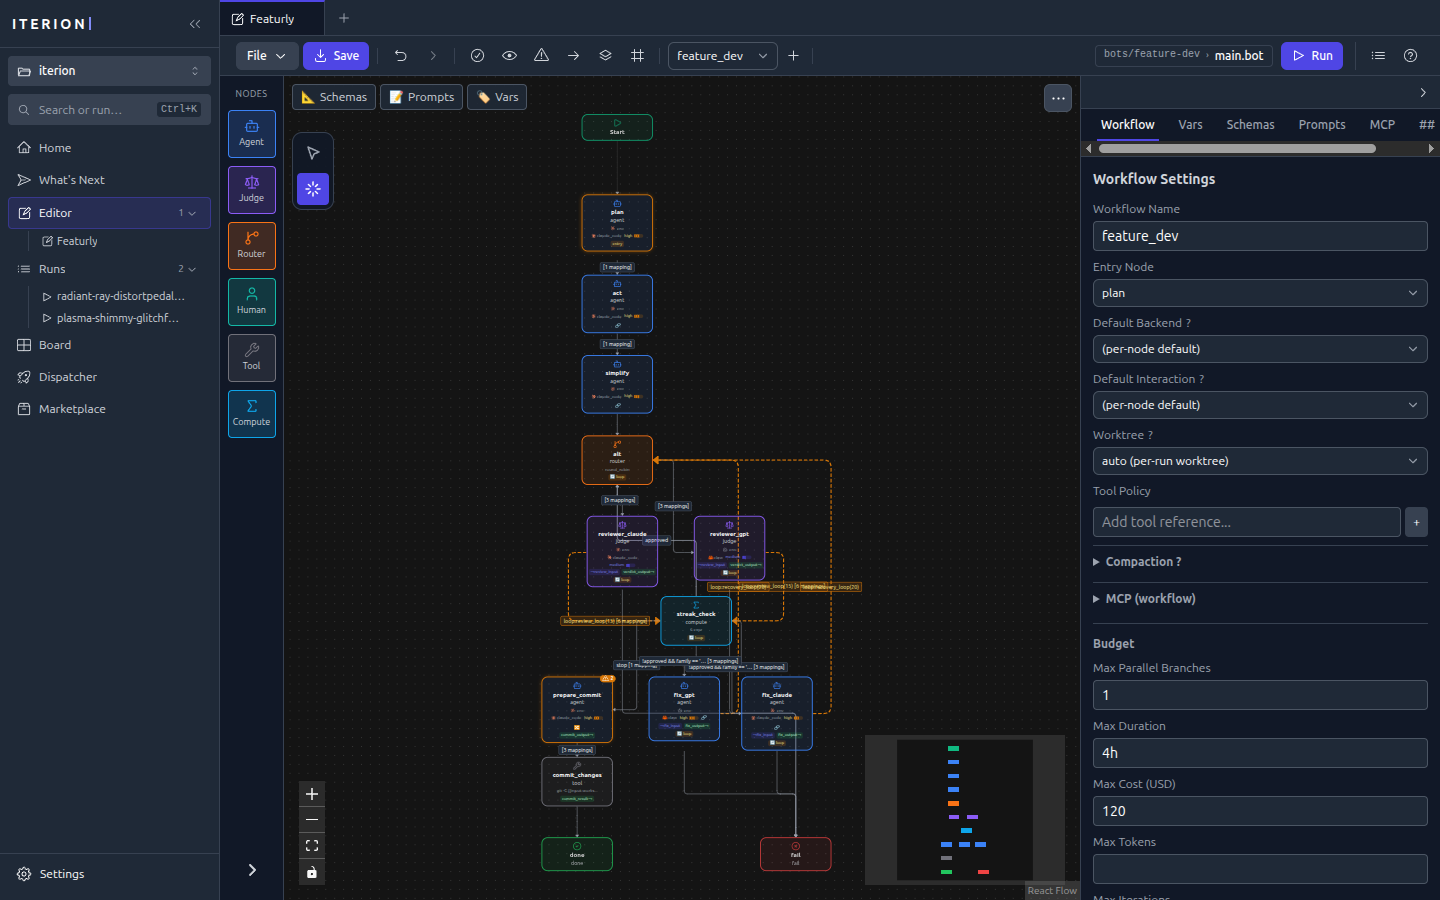Click the panel tabs horizontal scrollbar
Screen dimensions: 1440x900
point(1237,148)
